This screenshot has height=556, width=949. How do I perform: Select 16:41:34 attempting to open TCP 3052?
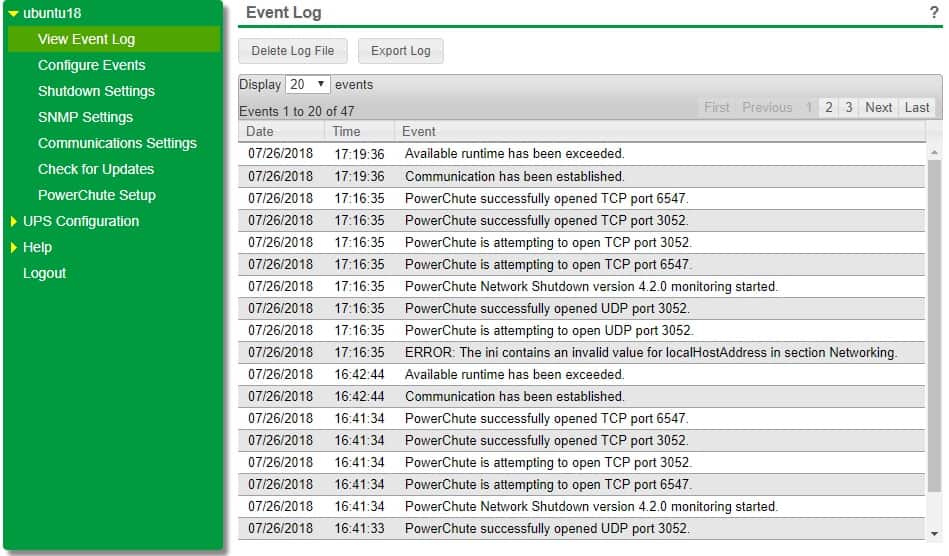click(x=582, y=462)
